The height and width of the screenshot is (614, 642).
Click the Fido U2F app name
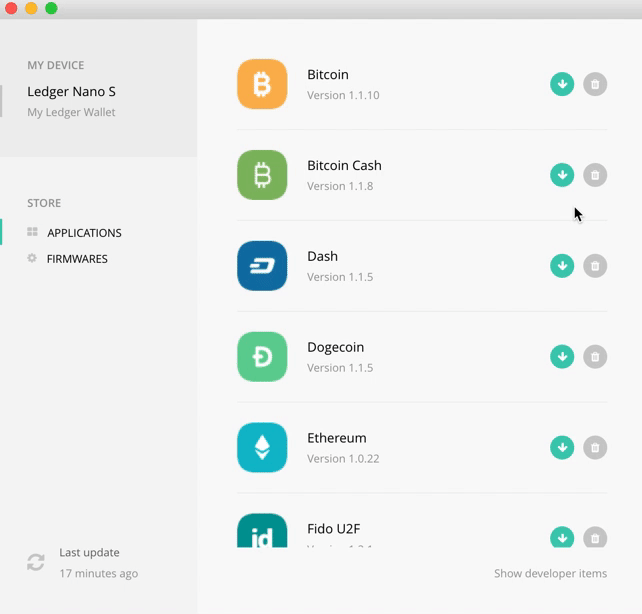click(x=334, y=529)
